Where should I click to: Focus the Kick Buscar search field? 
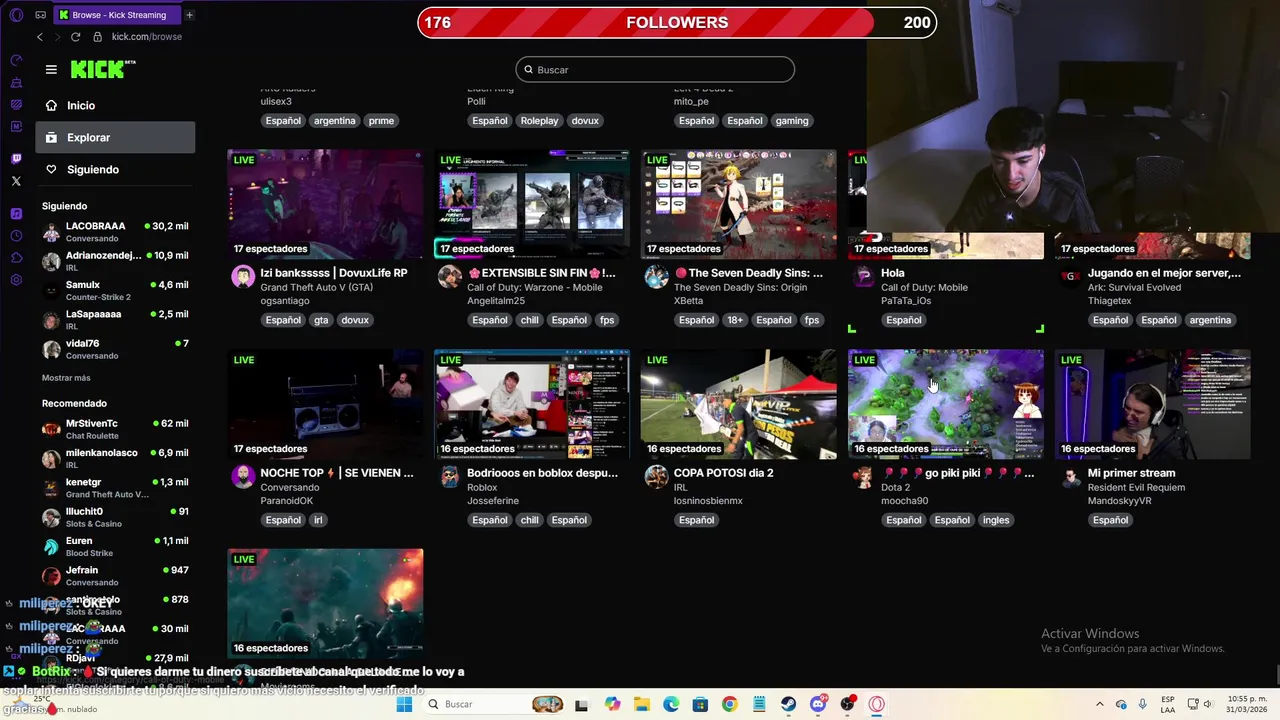655,69
